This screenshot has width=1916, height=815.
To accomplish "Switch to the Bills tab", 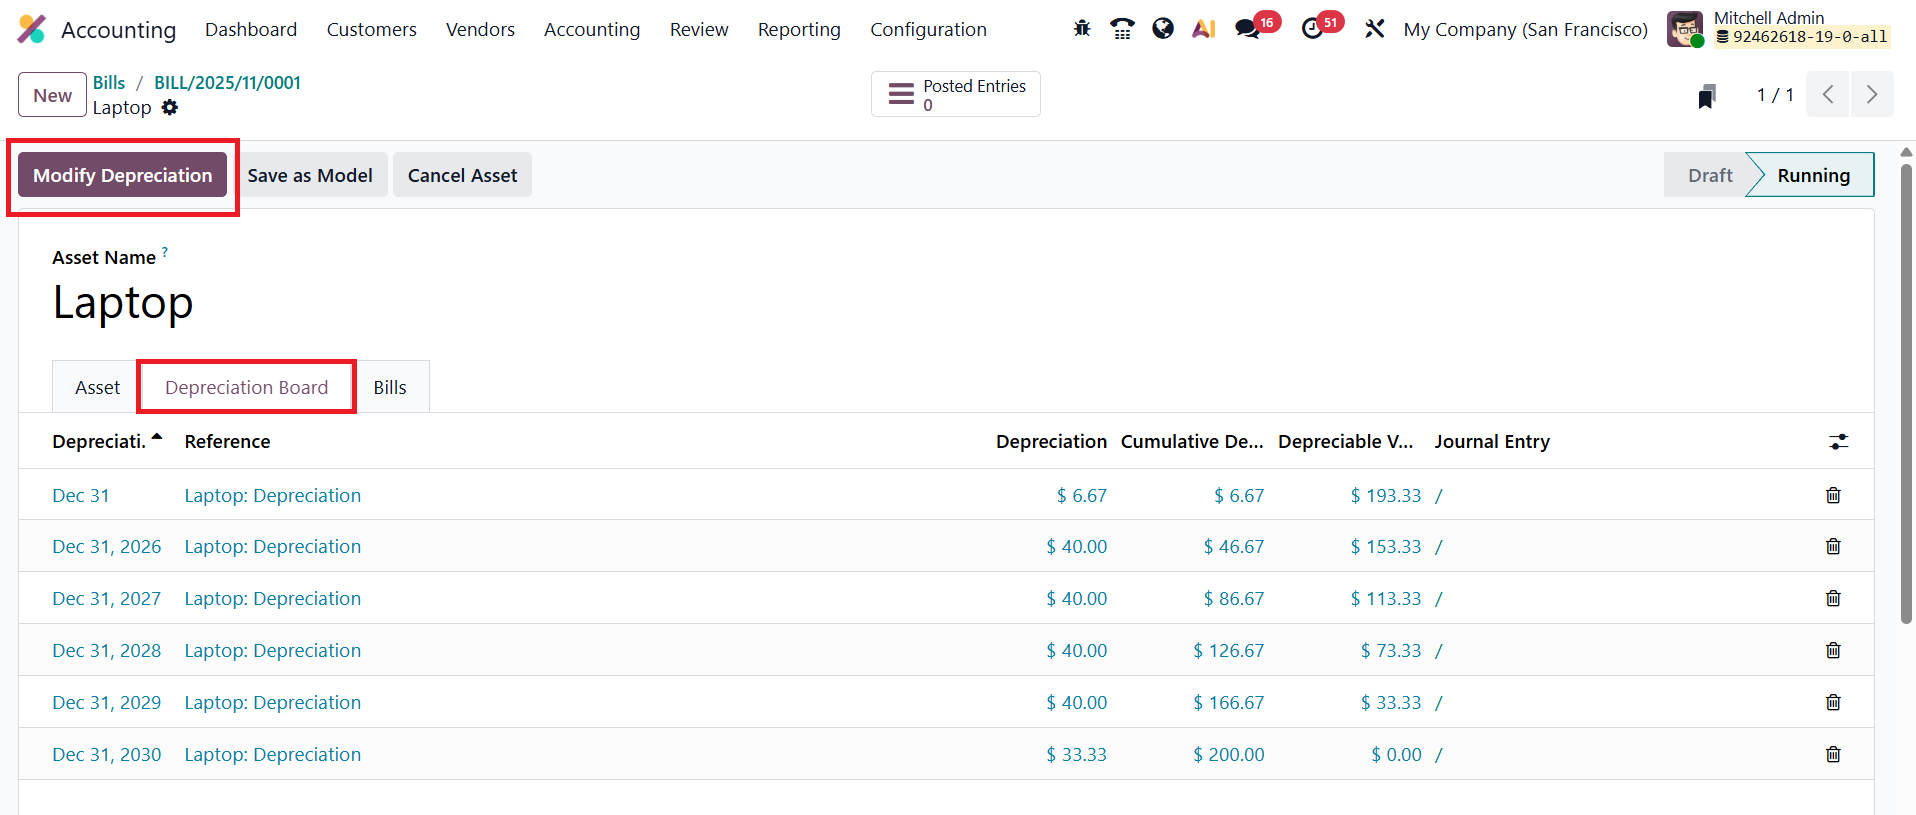I will (x=390, y=387).
